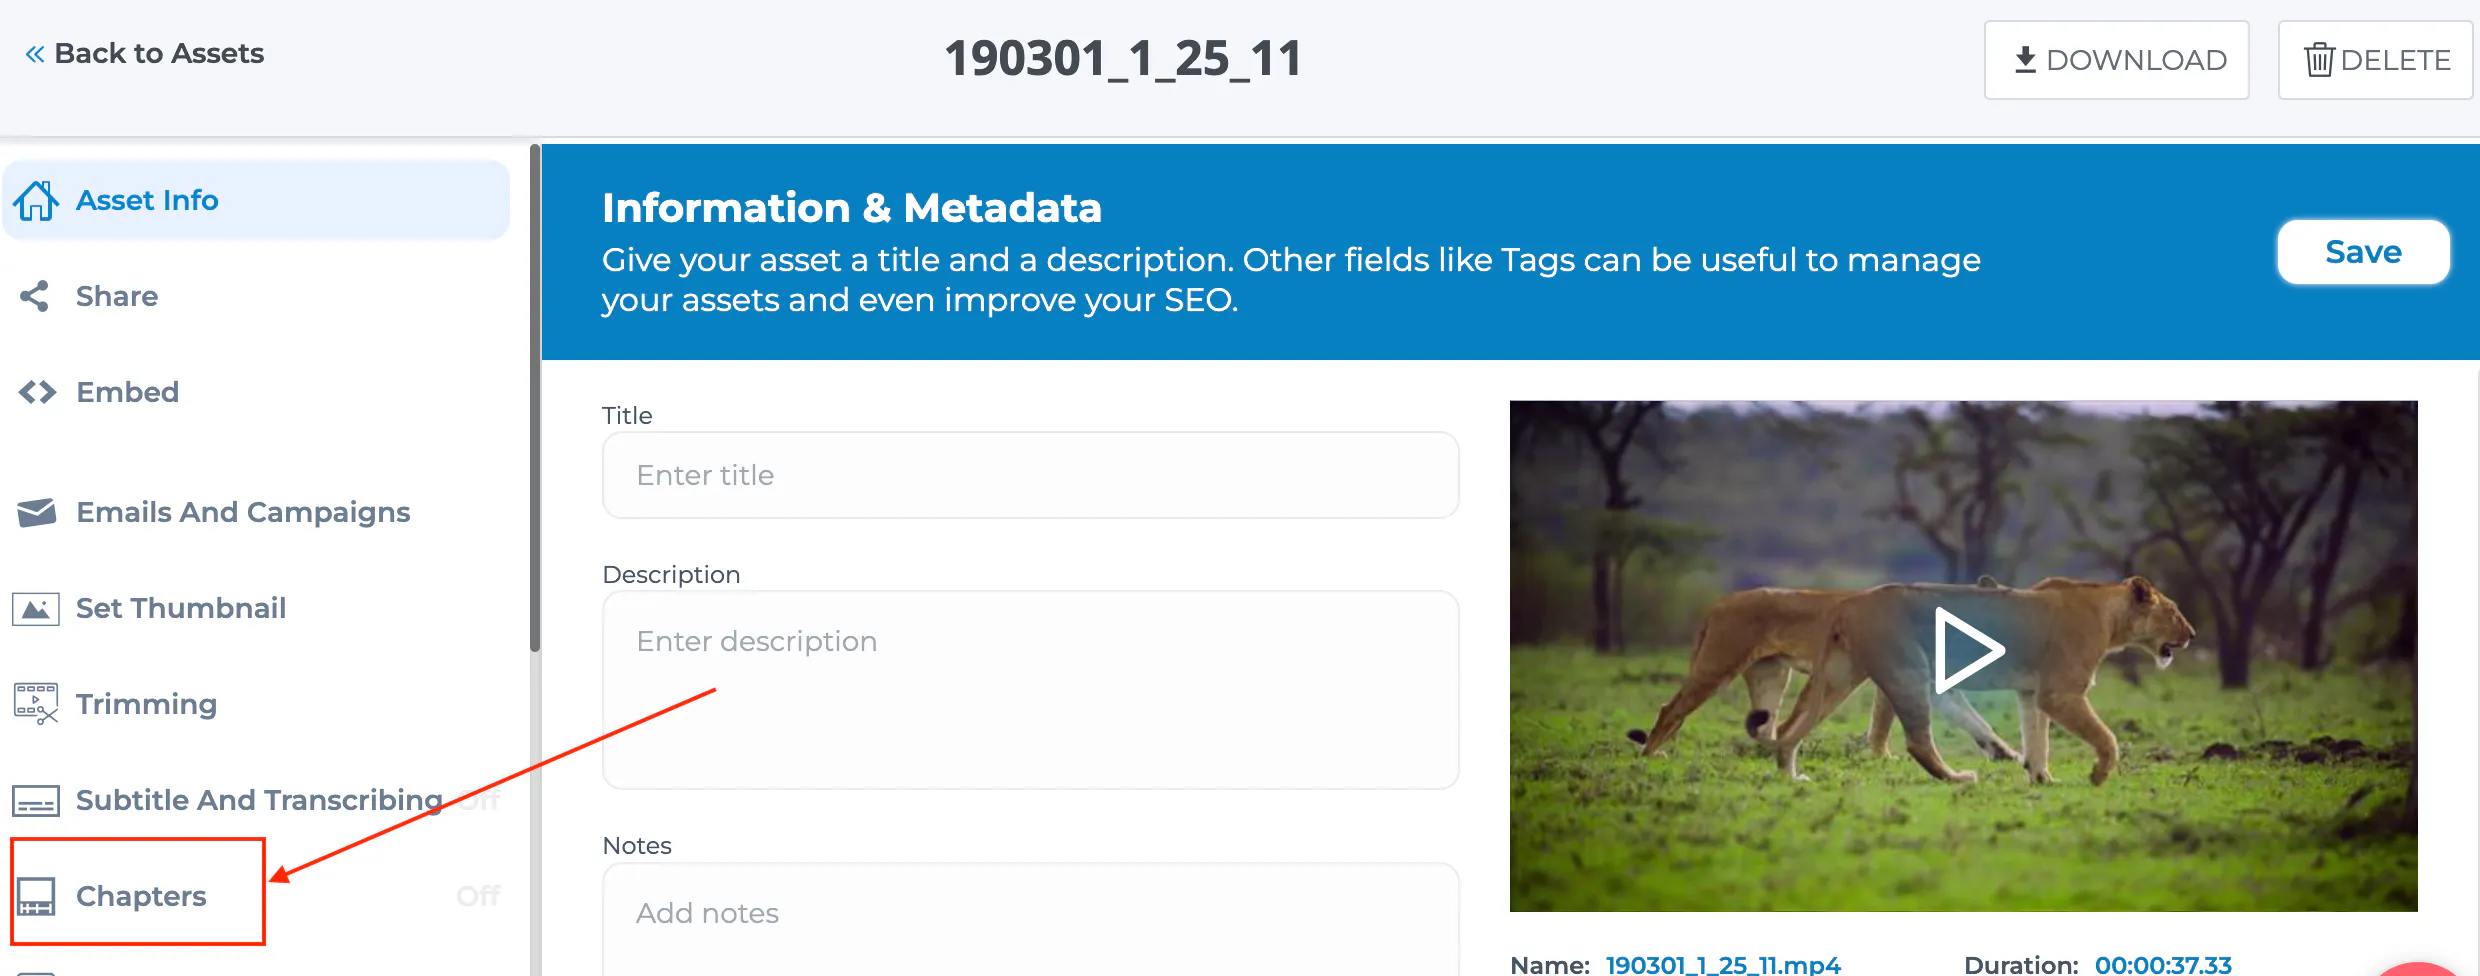Click the file name 190301_1_25_11.mp4

click(1723, 965)
